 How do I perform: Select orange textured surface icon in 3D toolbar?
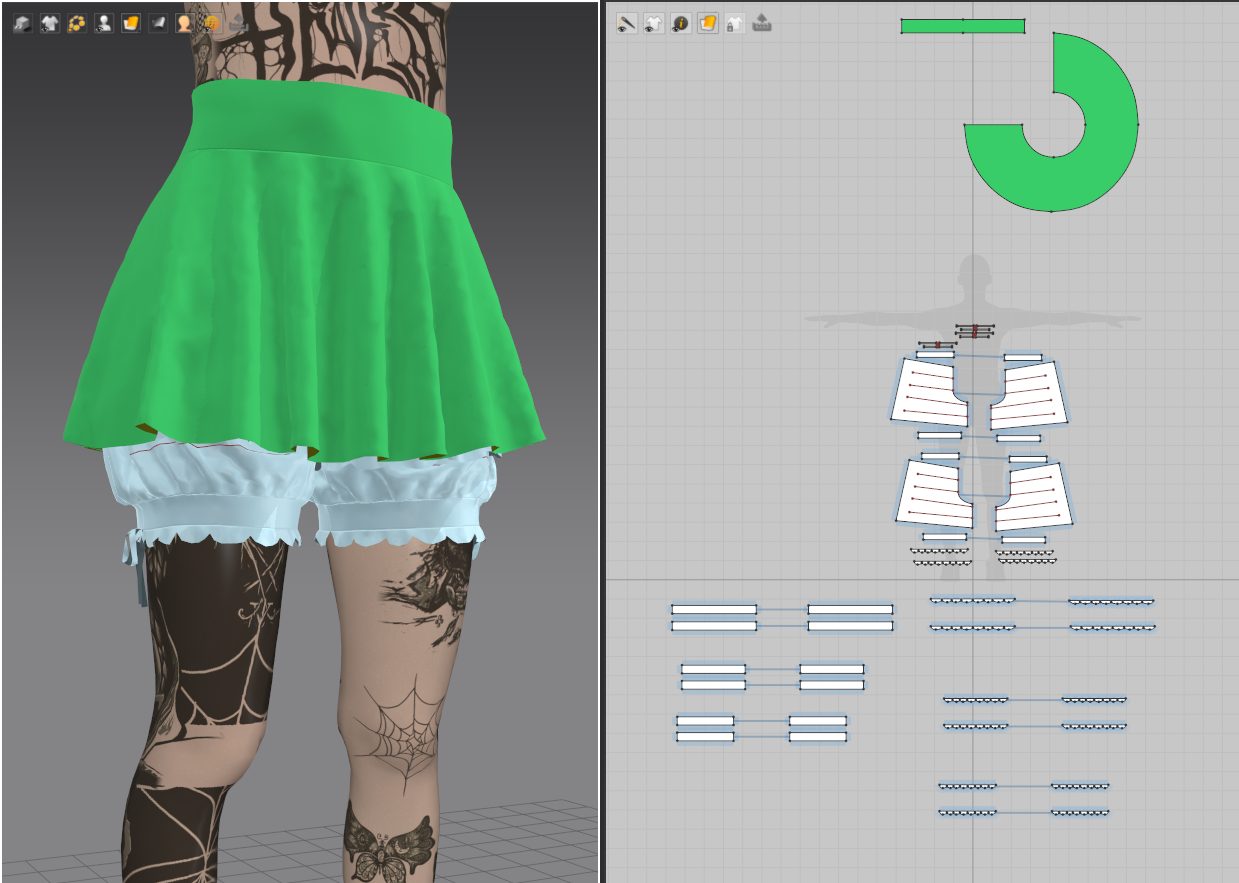[130, 23]
